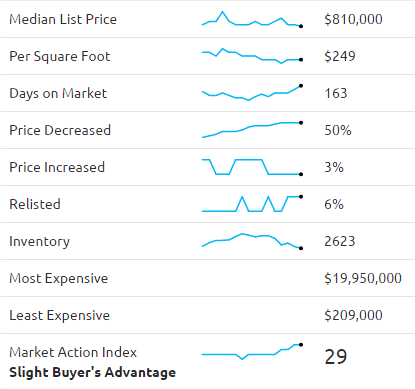415x389 pixels.
Task: Open the Days on Market trend chart
Action: click(252, 93)
